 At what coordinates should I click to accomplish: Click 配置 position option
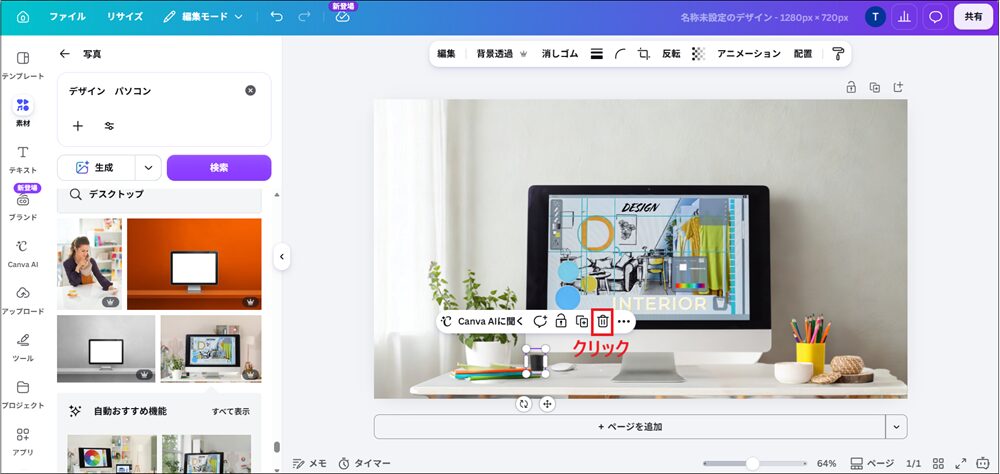[x=803, y=54]
